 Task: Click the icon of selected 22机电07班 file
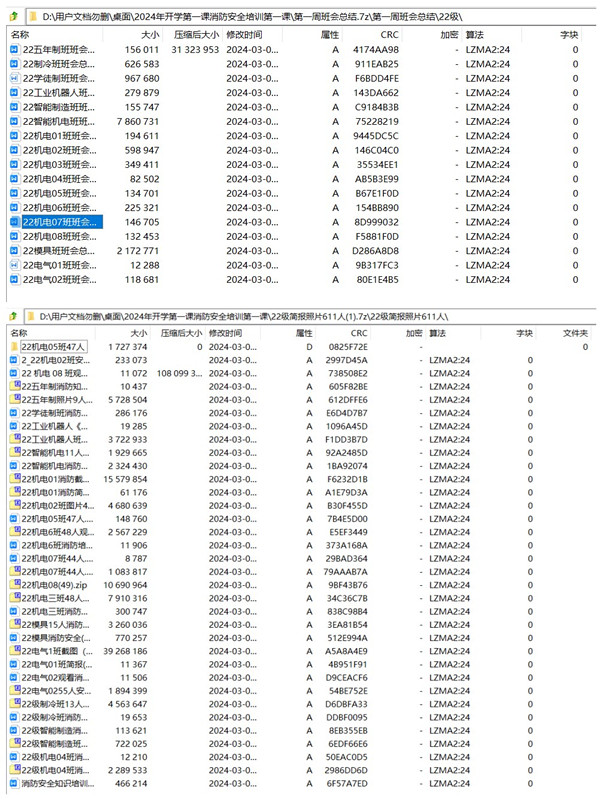13,222
